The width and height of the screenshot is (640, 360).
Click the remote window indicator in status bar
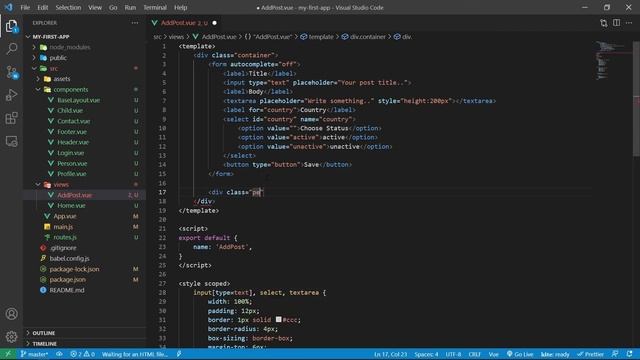[x=8, y=354]
